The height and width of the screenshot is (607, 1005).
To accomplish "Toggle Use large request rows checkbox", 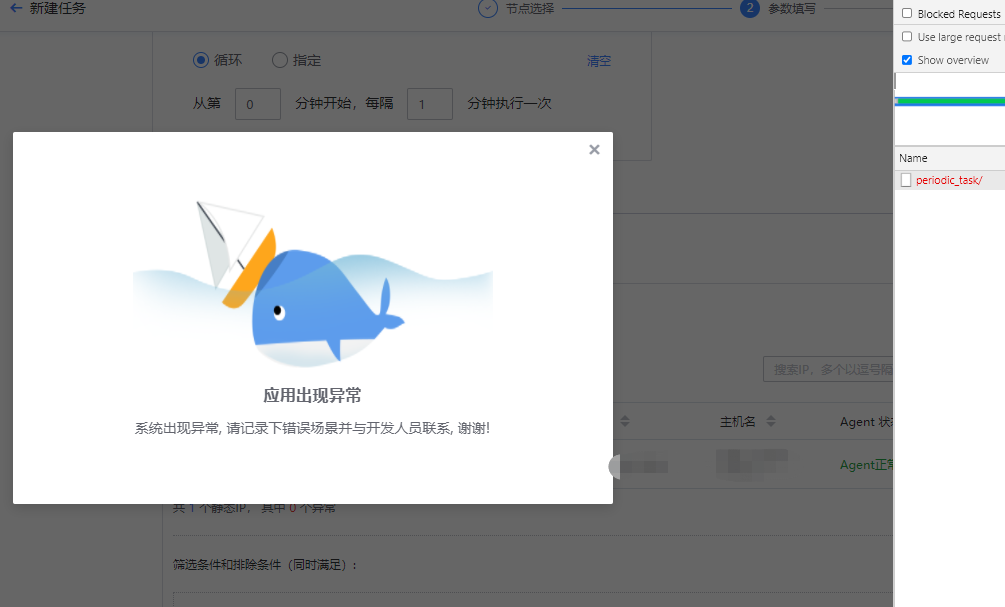I will 907,37.
